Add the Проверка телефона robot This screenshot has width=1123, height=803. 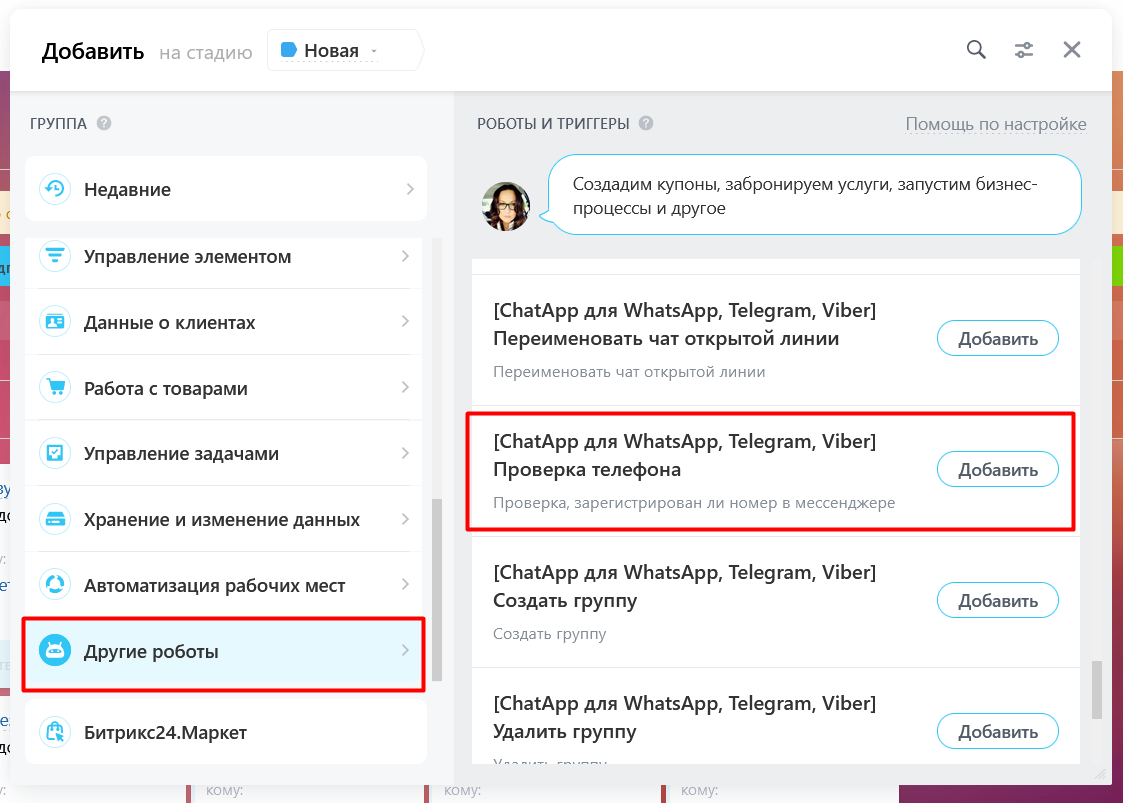pyautogui.click(x=997, y=470)
